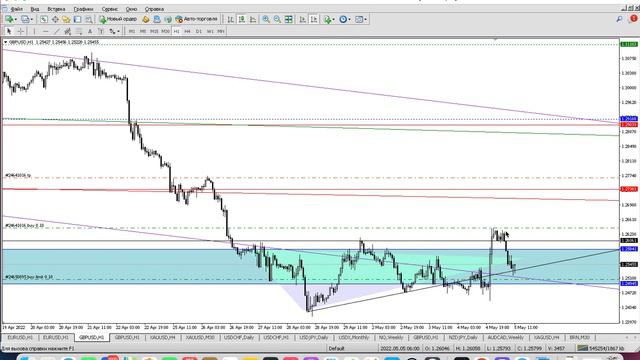The image size is (640, 360).
Task: Switch timeframe to M5
Action: click(143, 31)
